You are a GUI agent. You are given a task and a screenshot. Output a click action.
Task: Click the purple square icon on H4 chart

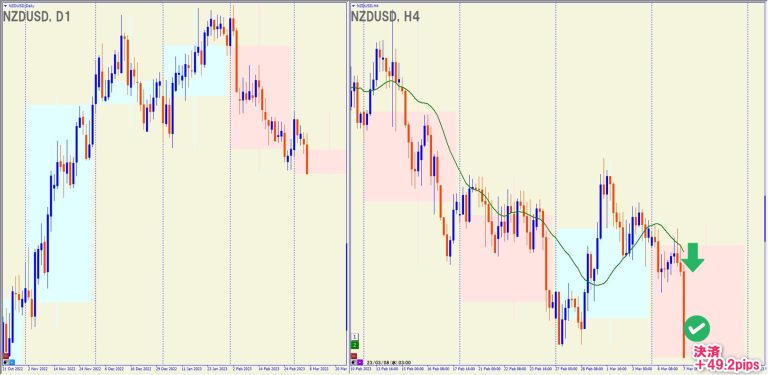point(360,362)
